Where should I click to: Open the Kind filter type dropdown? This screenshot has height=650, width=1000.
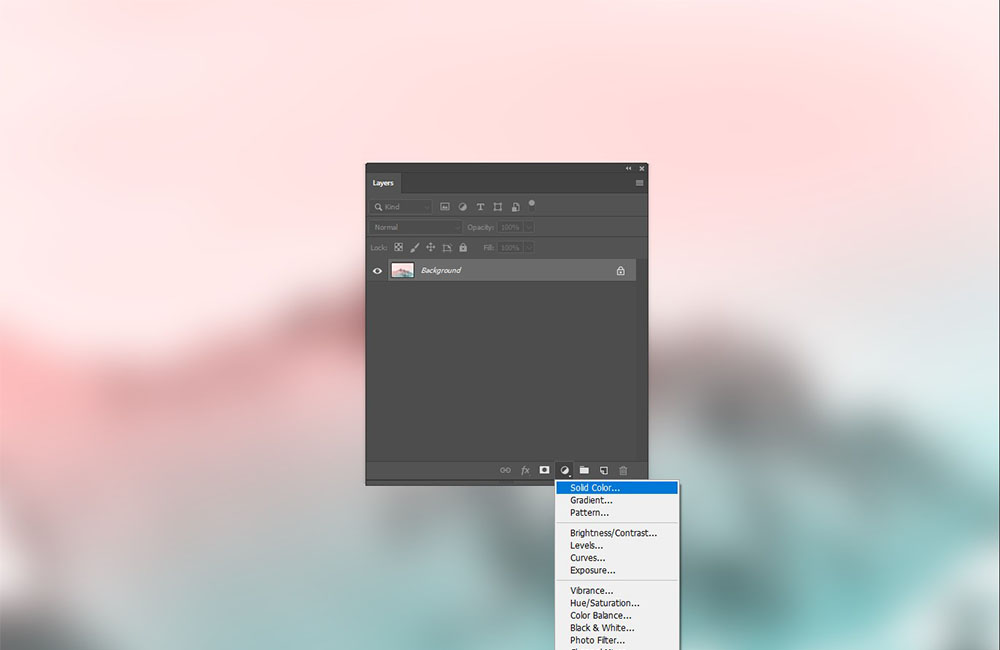[x=401, y=207]
